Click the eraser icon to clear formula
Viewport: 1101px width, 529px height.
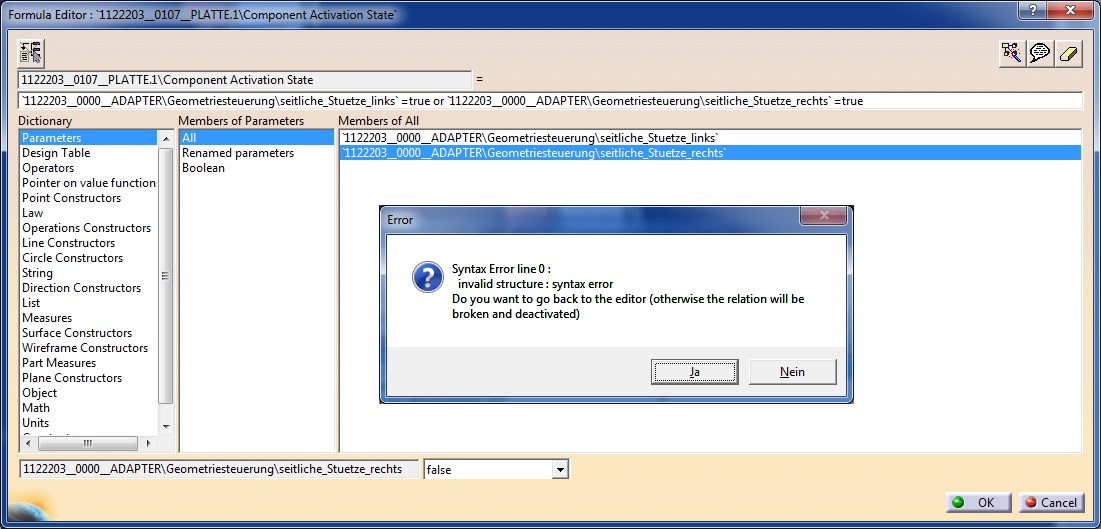(x=1067, y=53)
